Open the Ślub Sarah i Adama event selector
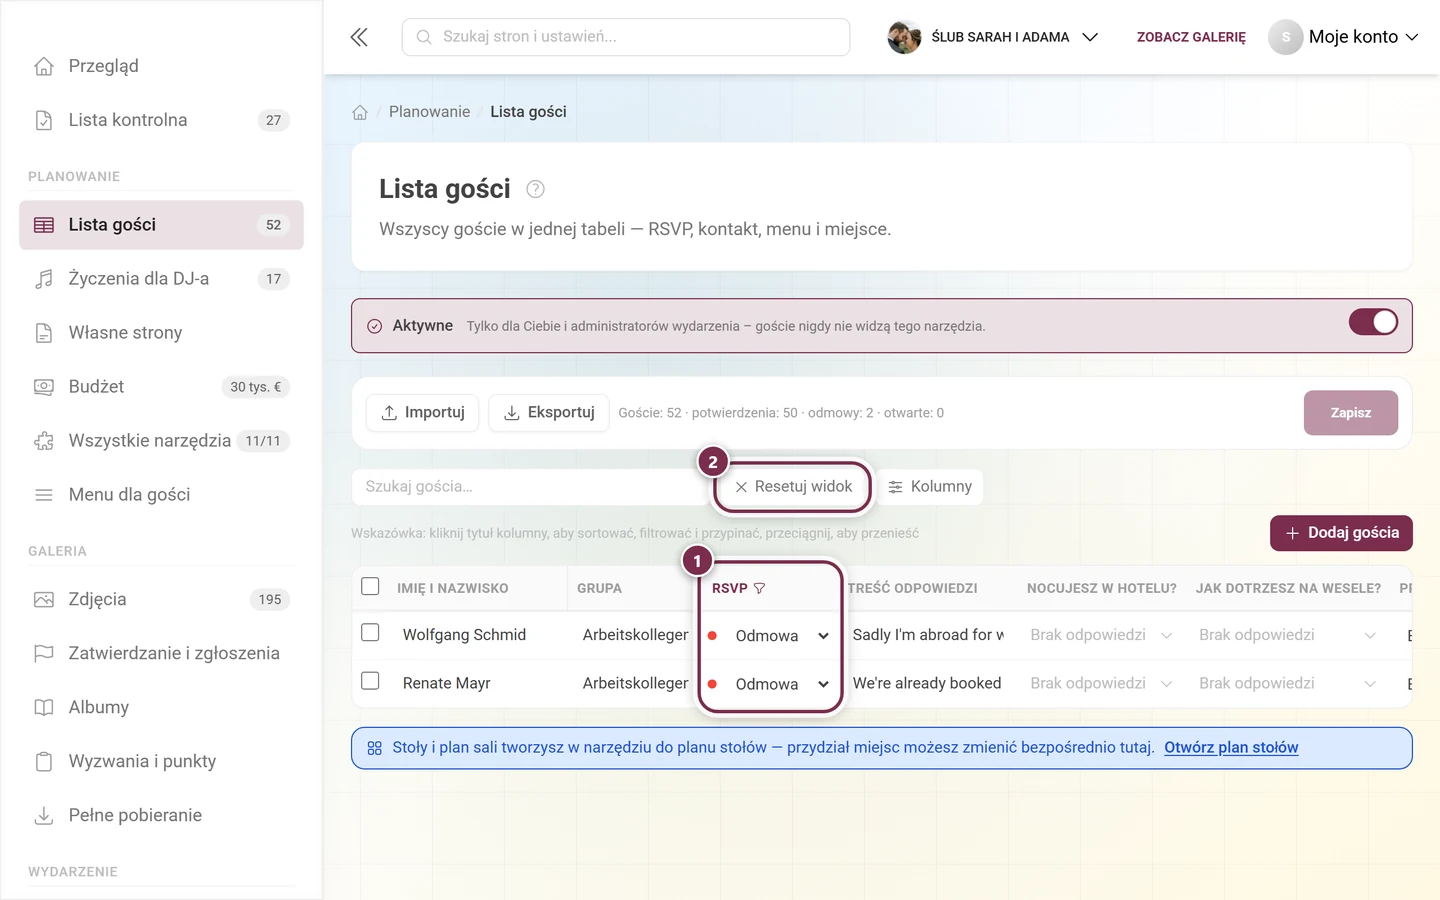The width and height of the screenshot is (1440, 900). click(993, 37)
